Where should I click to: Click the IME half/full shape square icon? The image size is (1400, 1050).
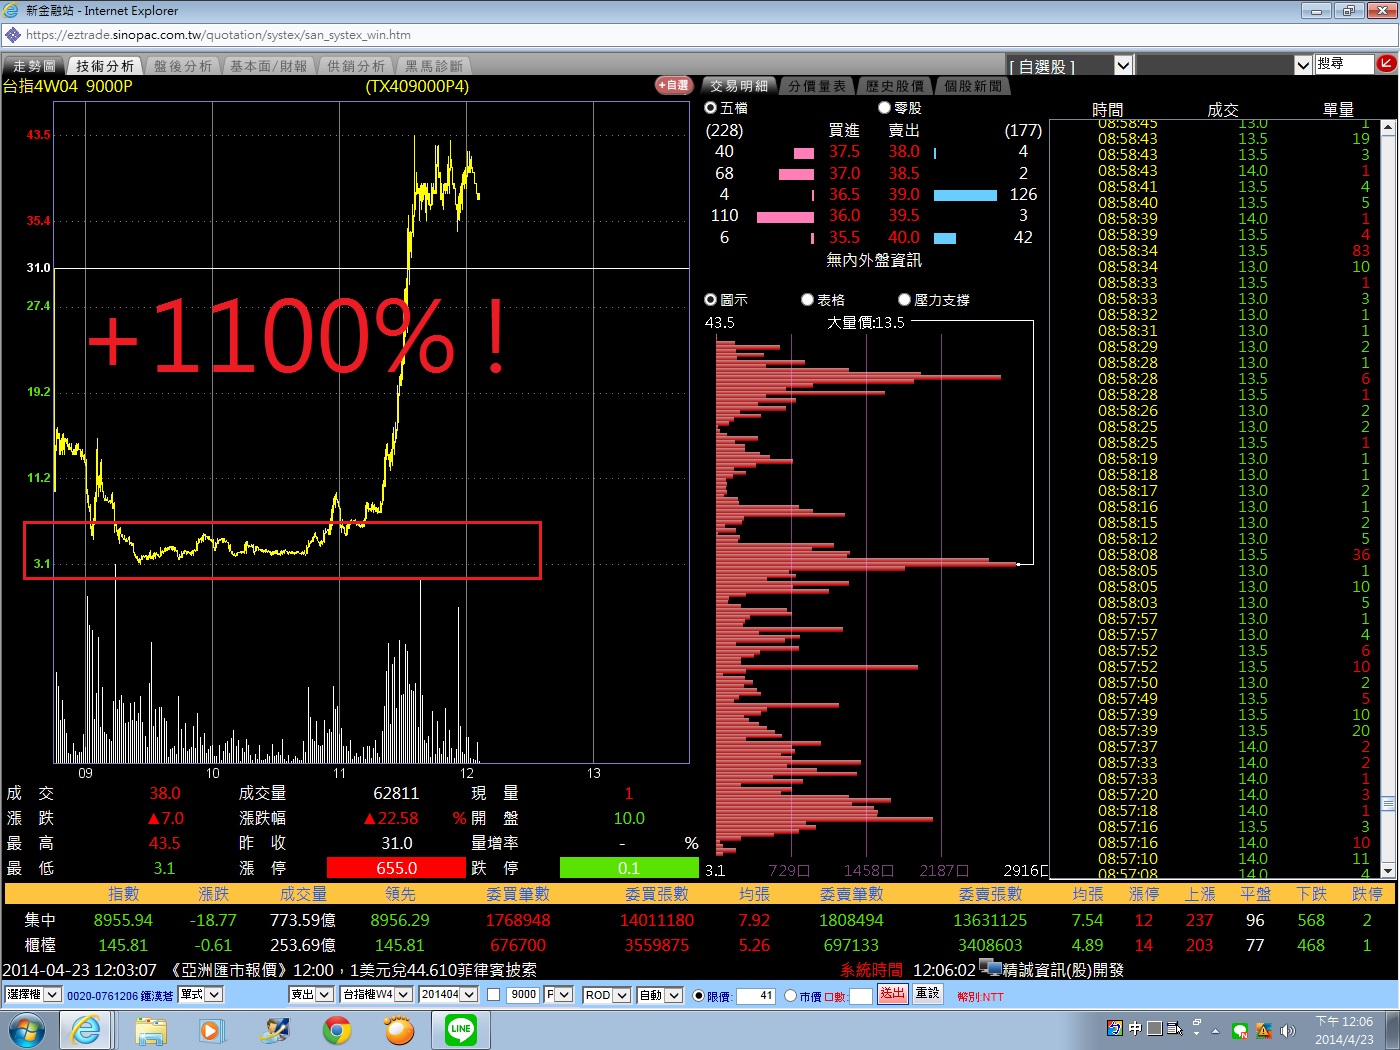pyautogui.click(x=1154, y=1028)
